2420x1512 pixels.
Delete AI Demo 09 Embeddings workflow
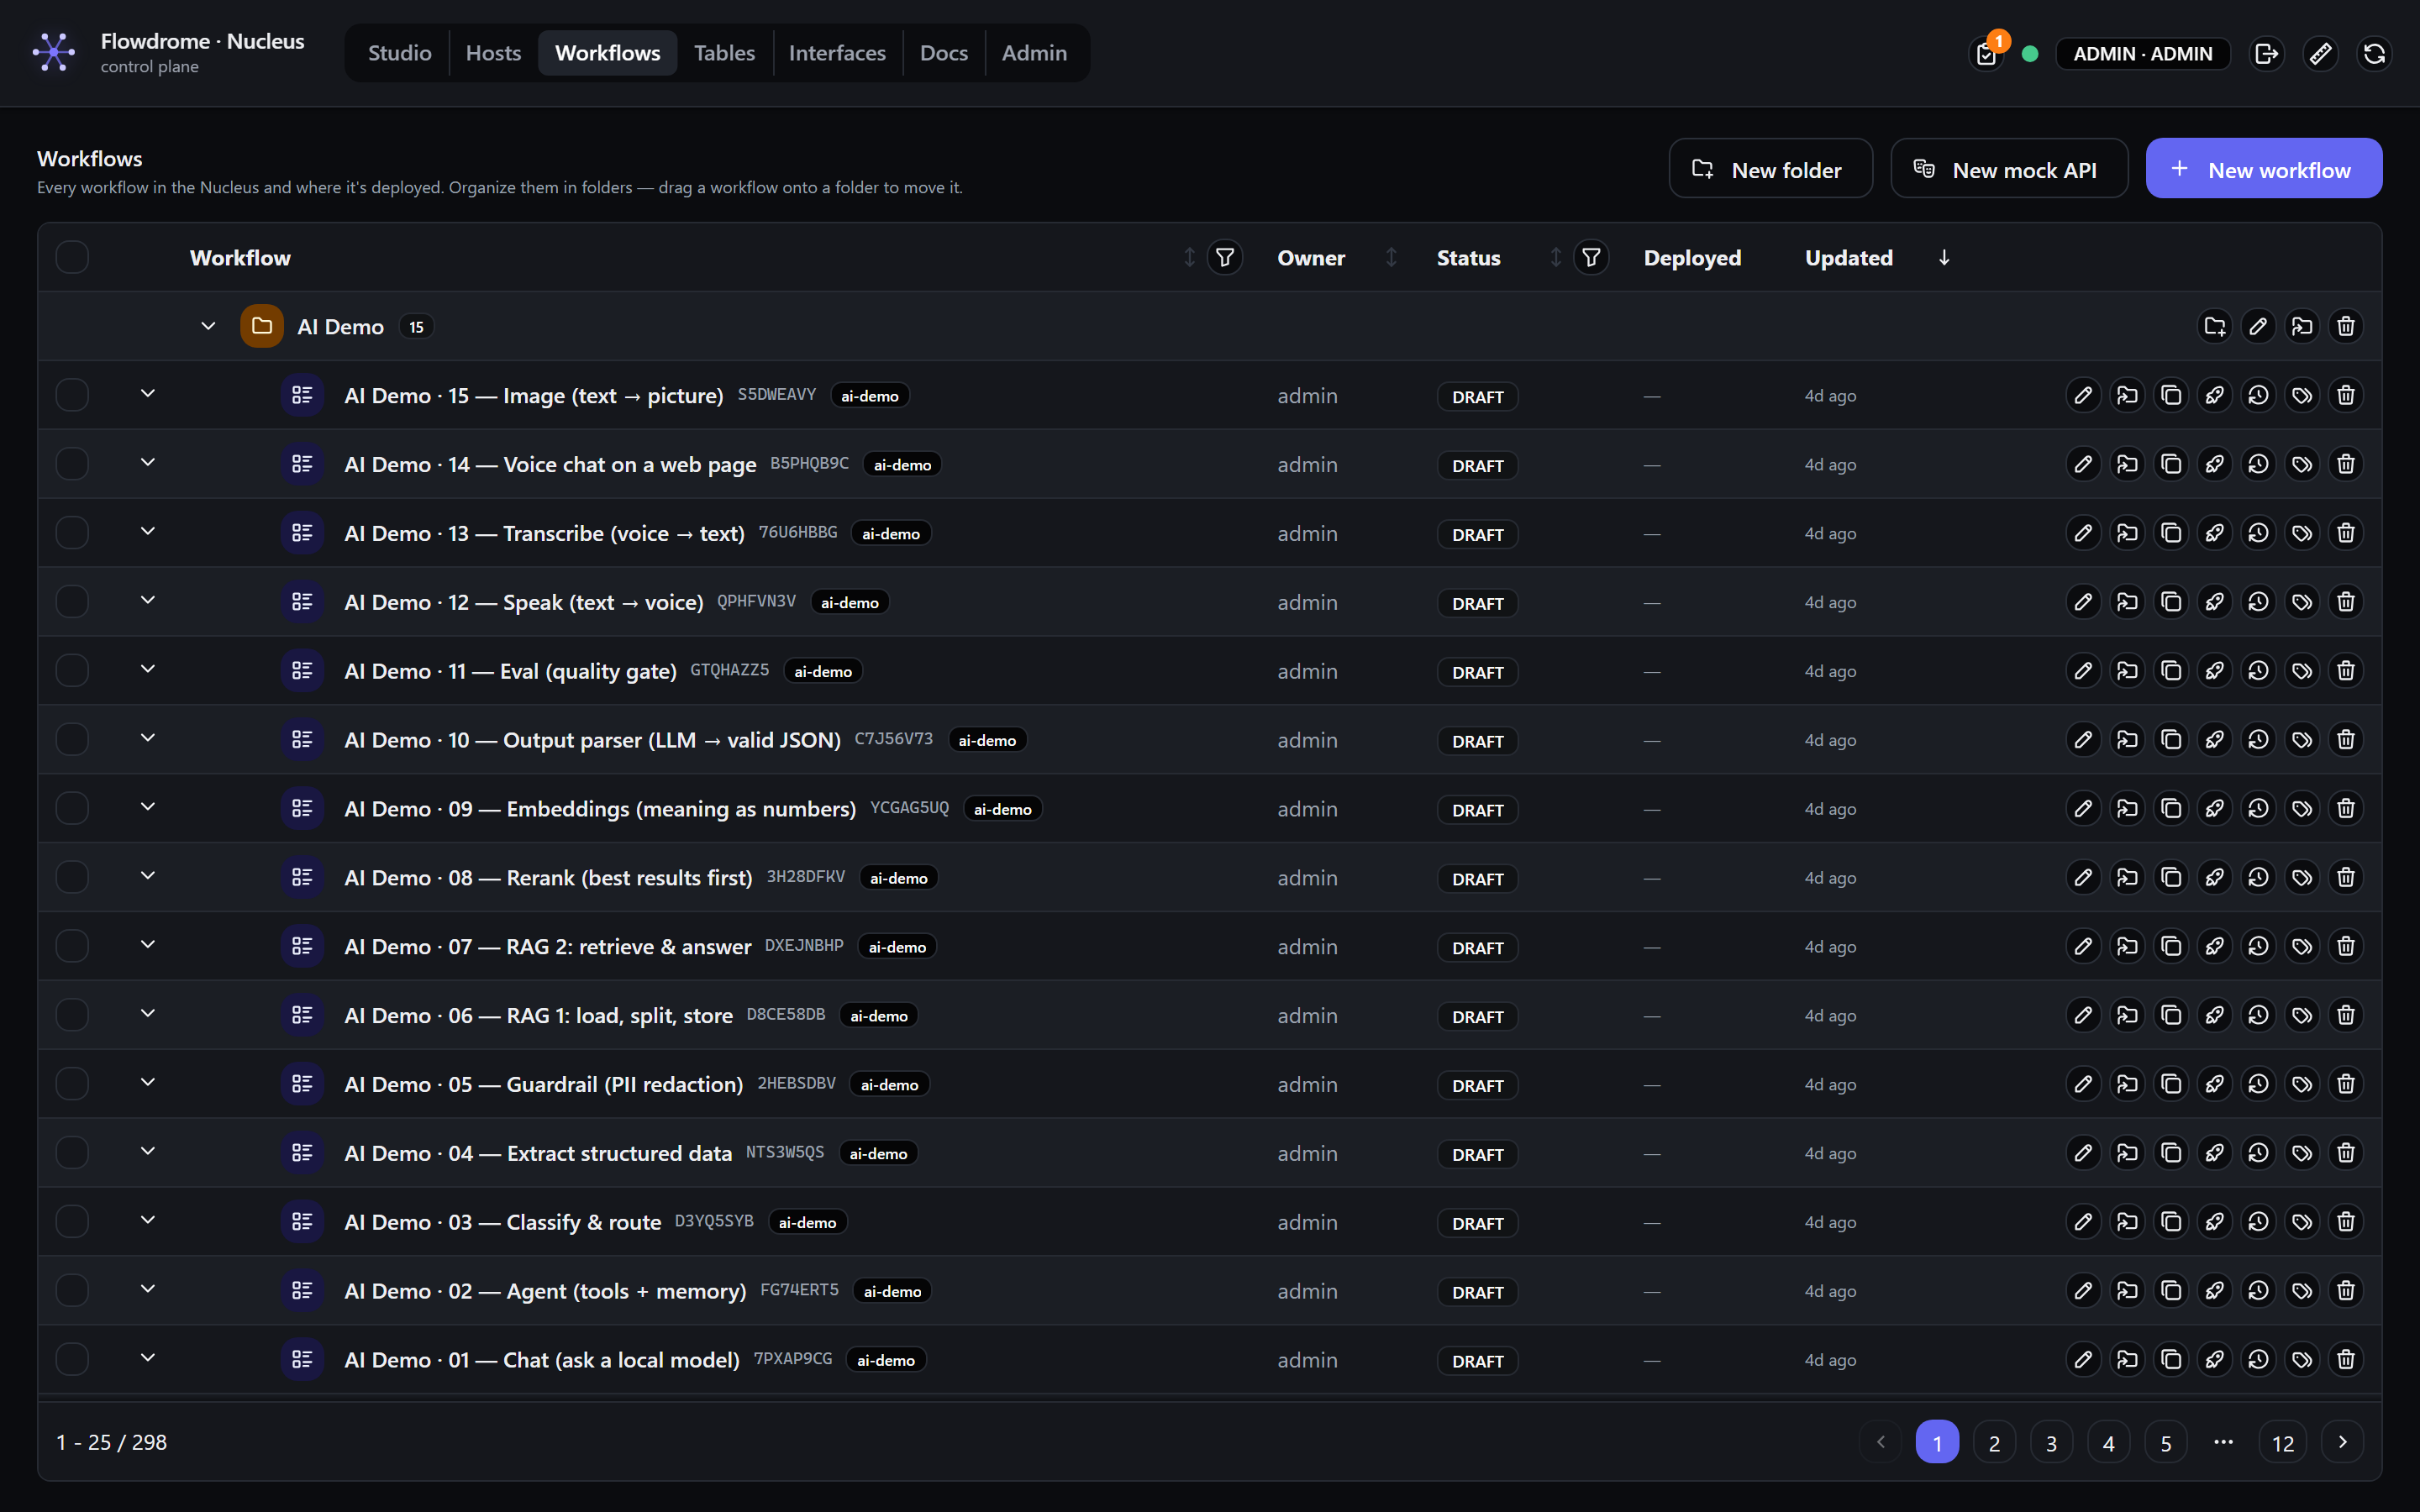(x=2346, y=808)
